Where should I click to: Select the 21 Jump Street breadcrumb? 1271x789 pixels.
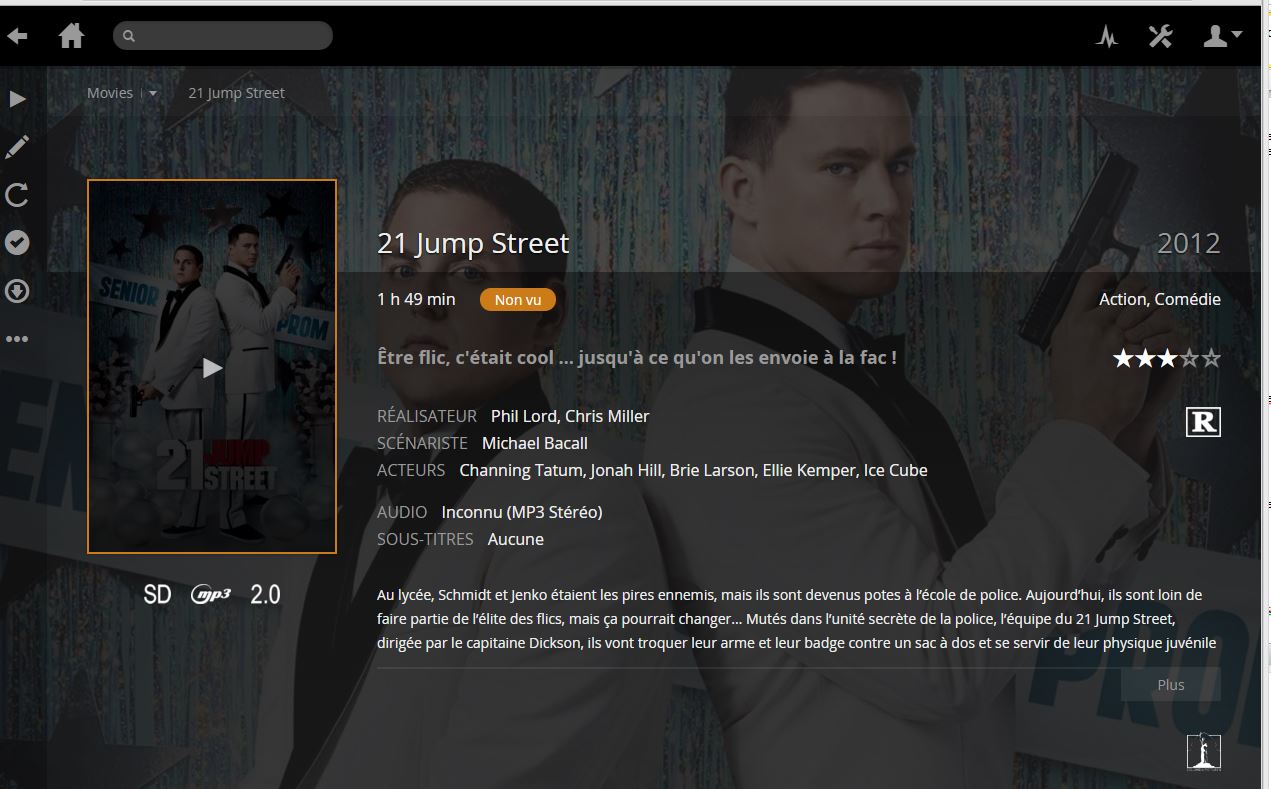(237, 93)
